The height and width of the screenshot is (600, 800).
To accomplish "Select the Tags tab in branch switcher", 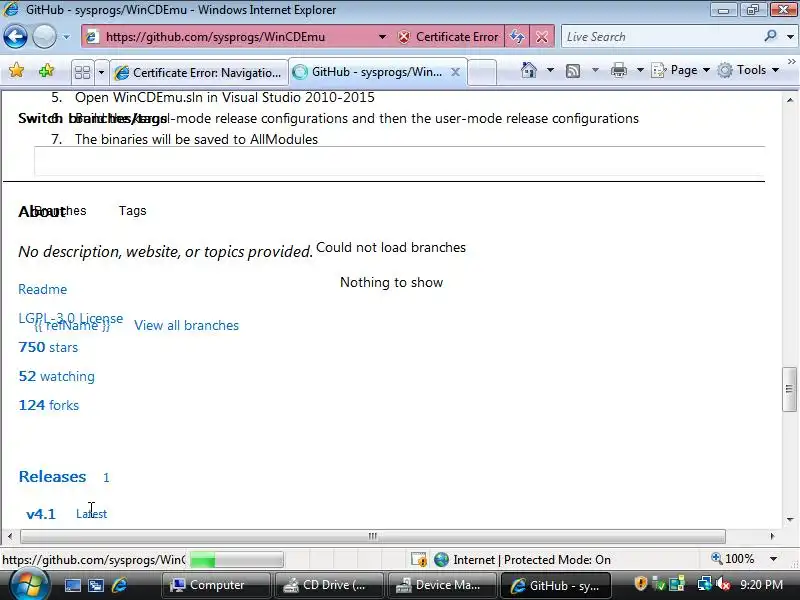I will tap(133, 211).
